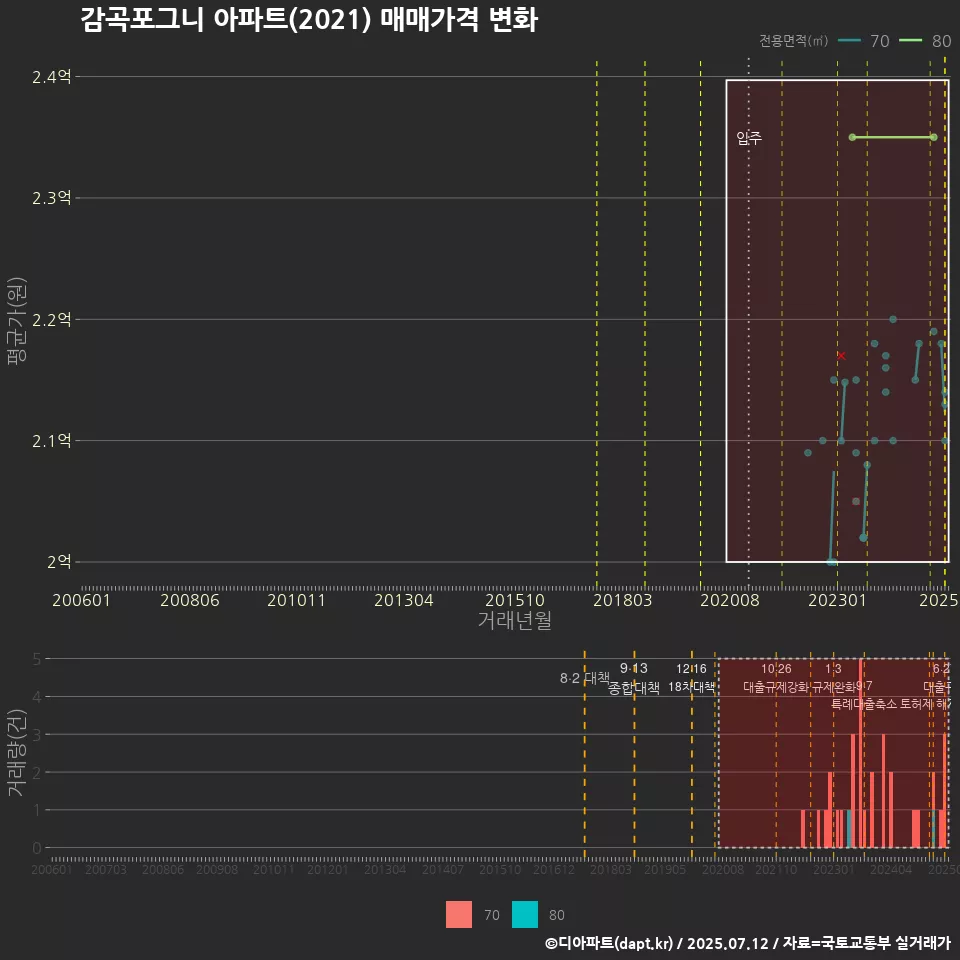The image size is (960, 960).
Task: Click the 0 label on the volume axis
Action: tap(37, 848)
